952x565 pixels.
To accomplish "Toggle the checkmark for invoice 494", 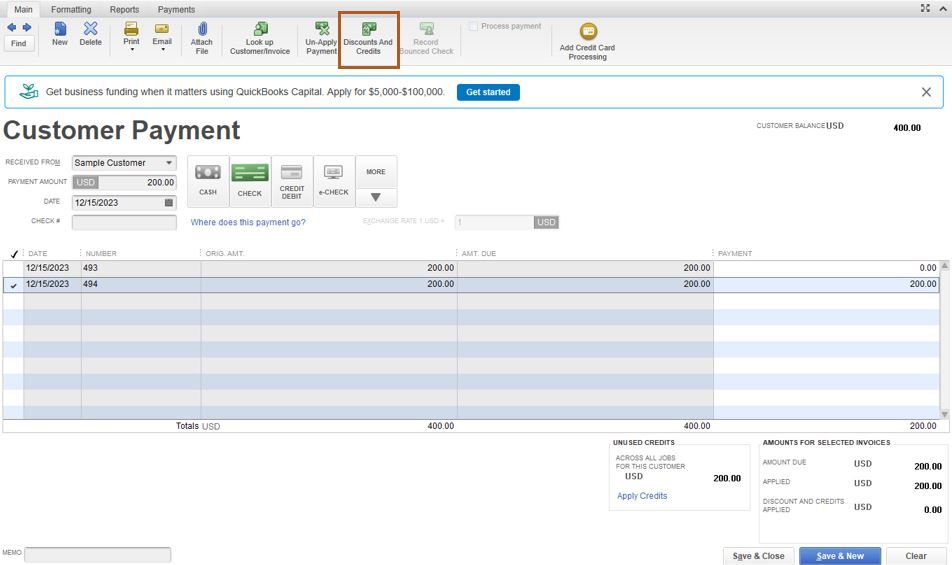I will [x=13, y=285].
